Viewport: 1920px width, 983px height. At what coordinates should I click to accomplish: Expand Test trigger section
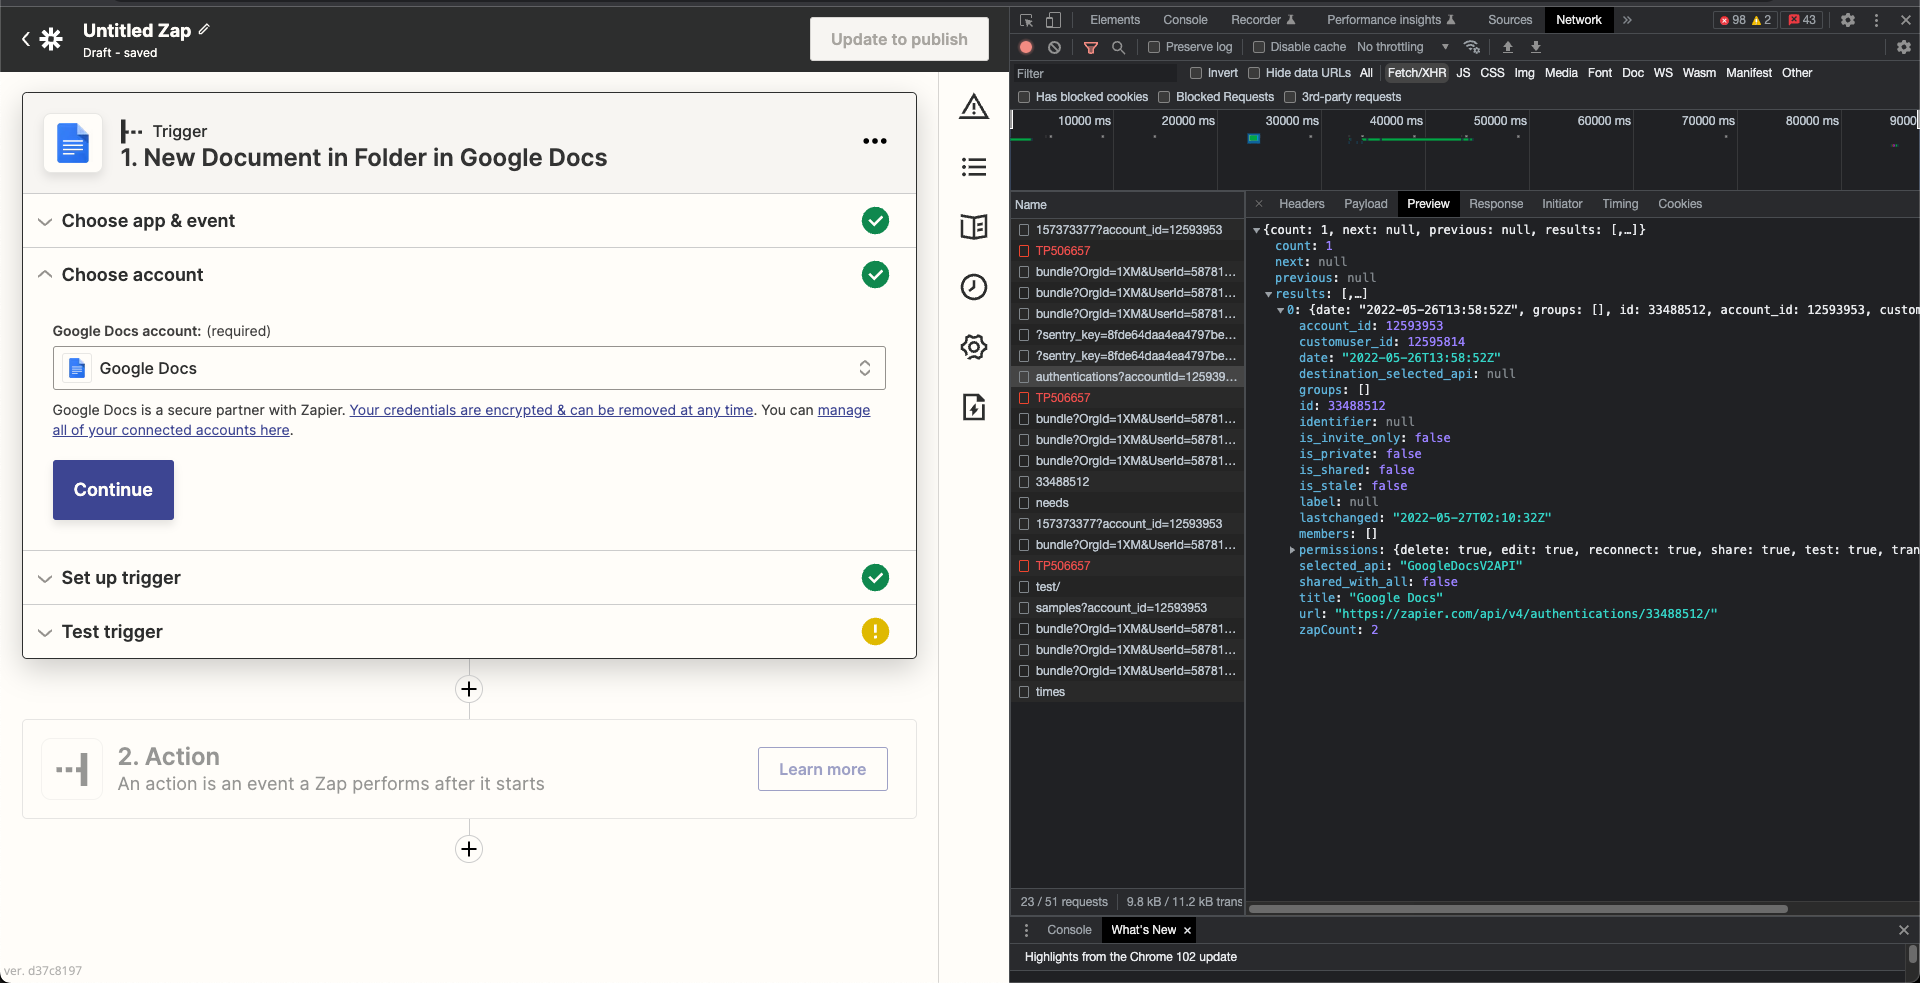(x=469, y=632)
